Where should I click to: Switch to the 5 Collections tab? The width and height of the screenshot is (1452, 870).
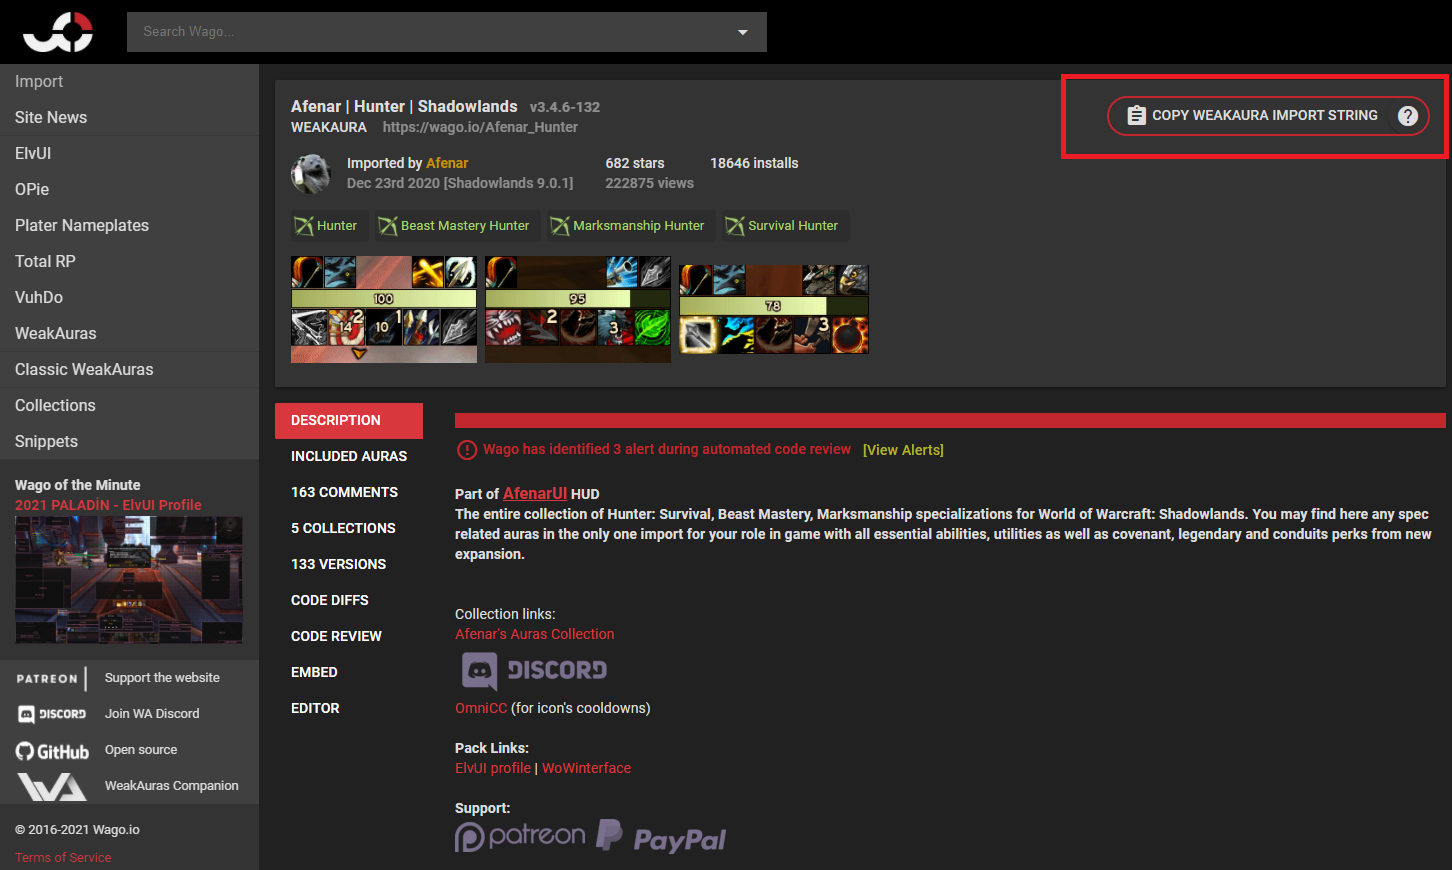(x=349, y=529)
